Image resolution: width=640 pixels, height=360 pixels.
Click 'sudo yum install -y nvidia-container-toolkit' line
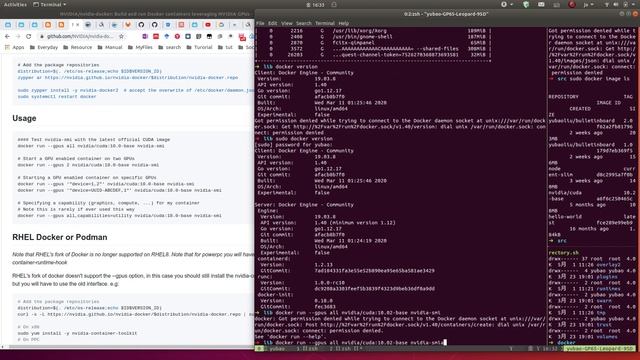tap(77, 333)
